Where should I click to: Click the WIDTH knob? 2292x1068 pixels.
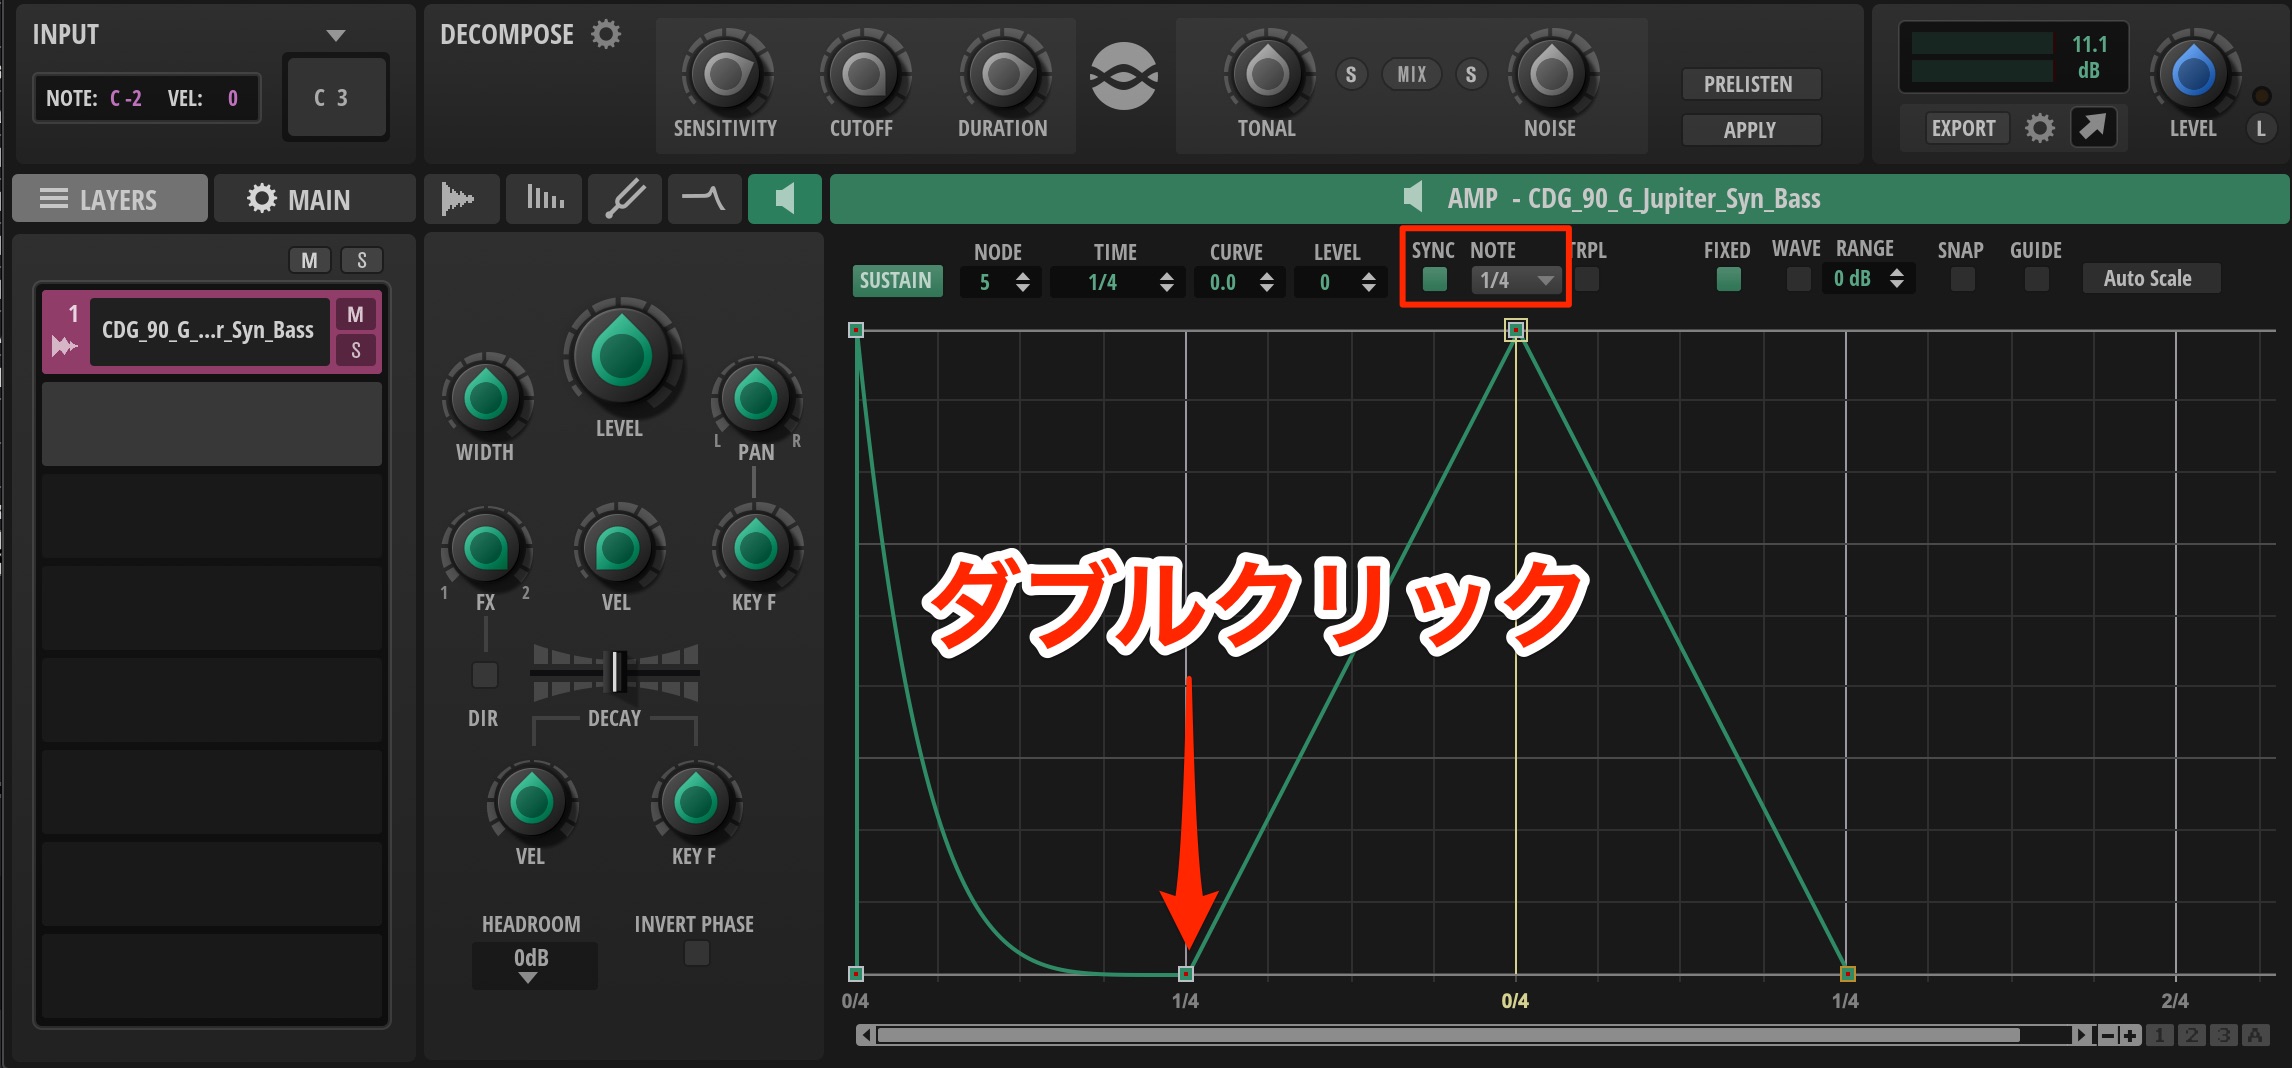coord(486,397)
